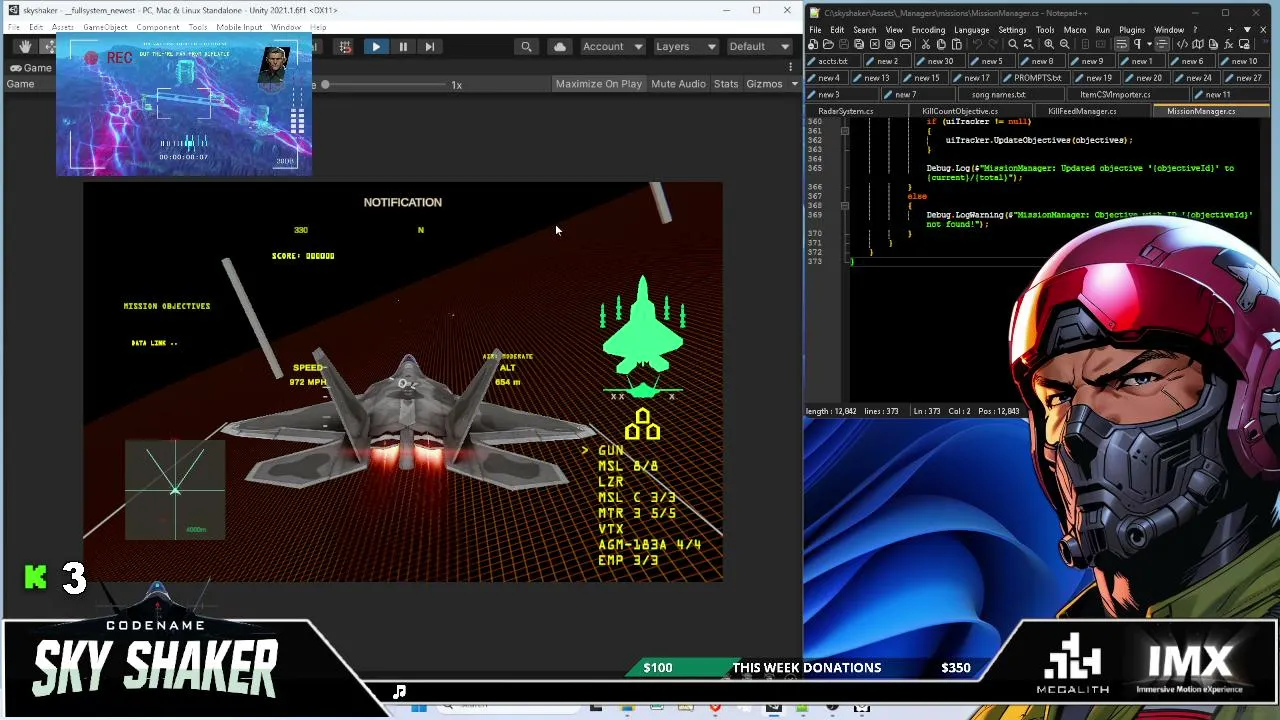Open Unity Component menu
1280x720 pixels.
157,27
